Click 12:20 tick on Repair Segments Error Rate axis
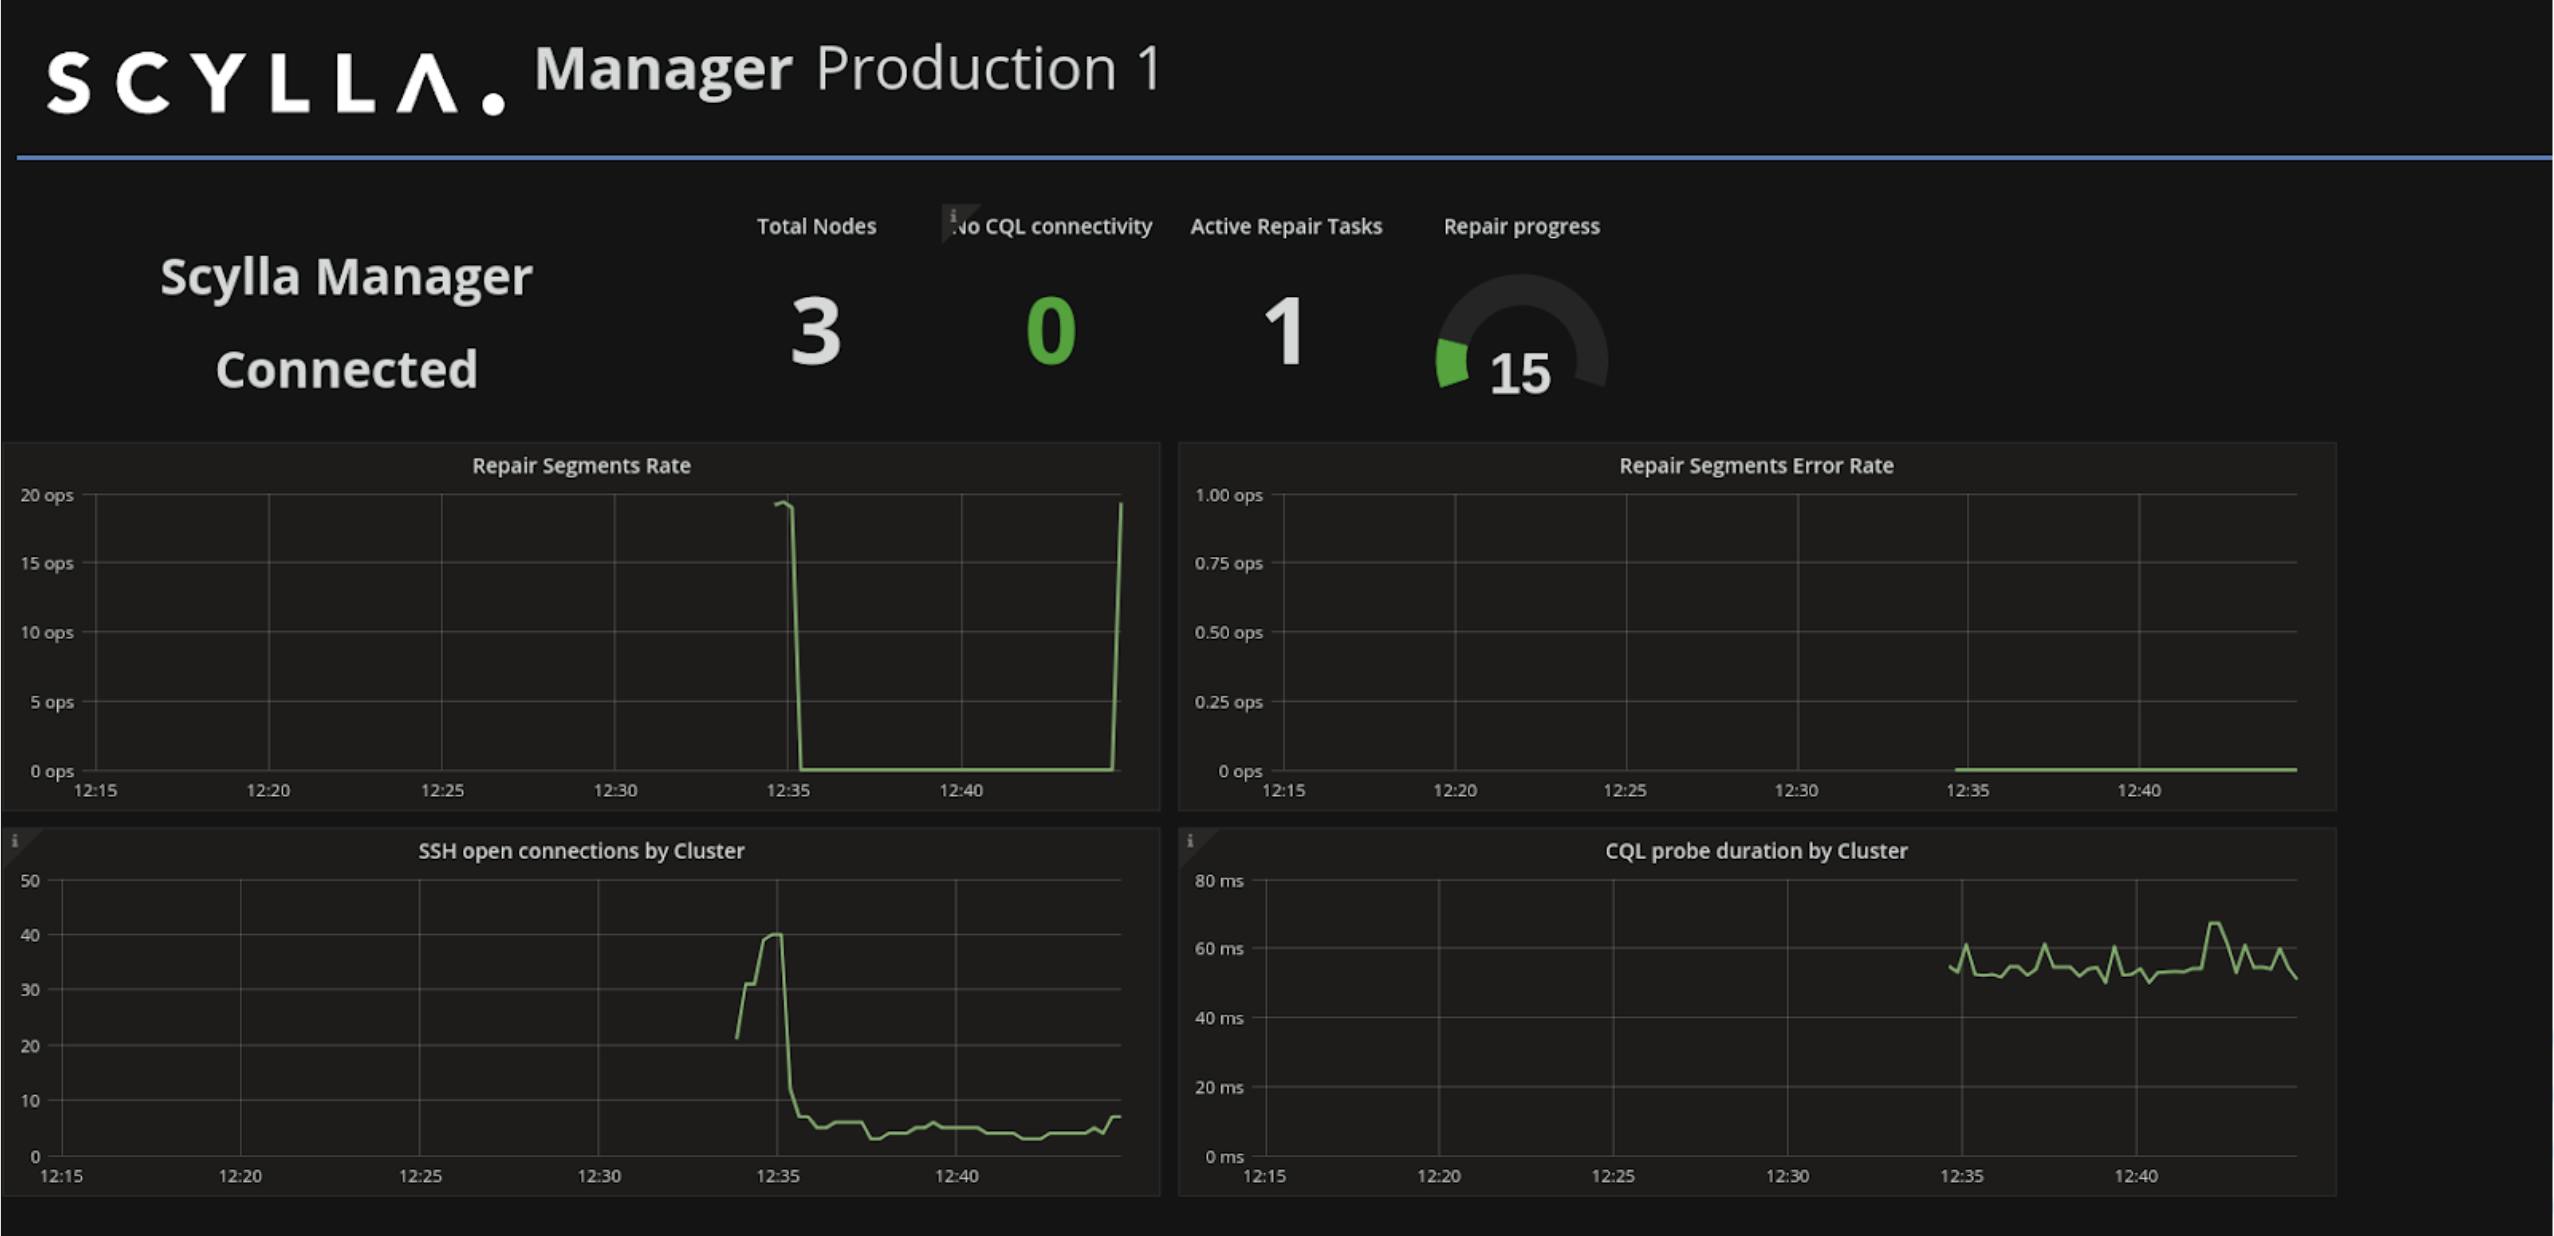2554x1236 pixels. click(1454, 791)
